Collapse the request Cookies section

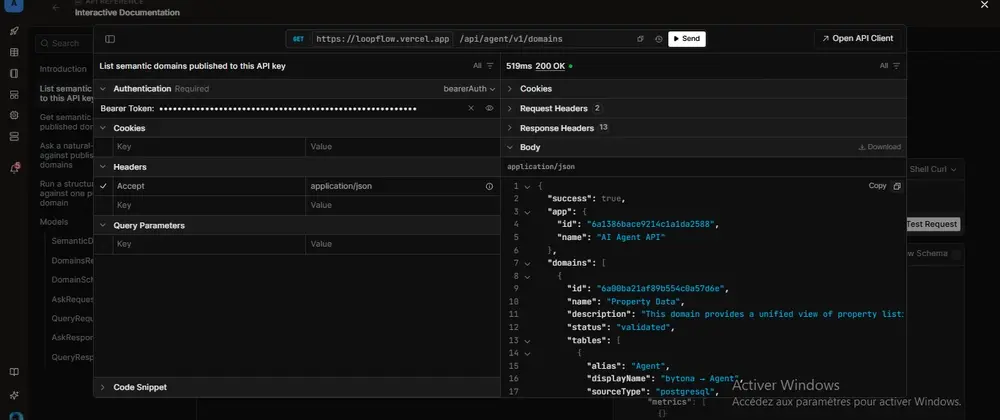(103, 128)
